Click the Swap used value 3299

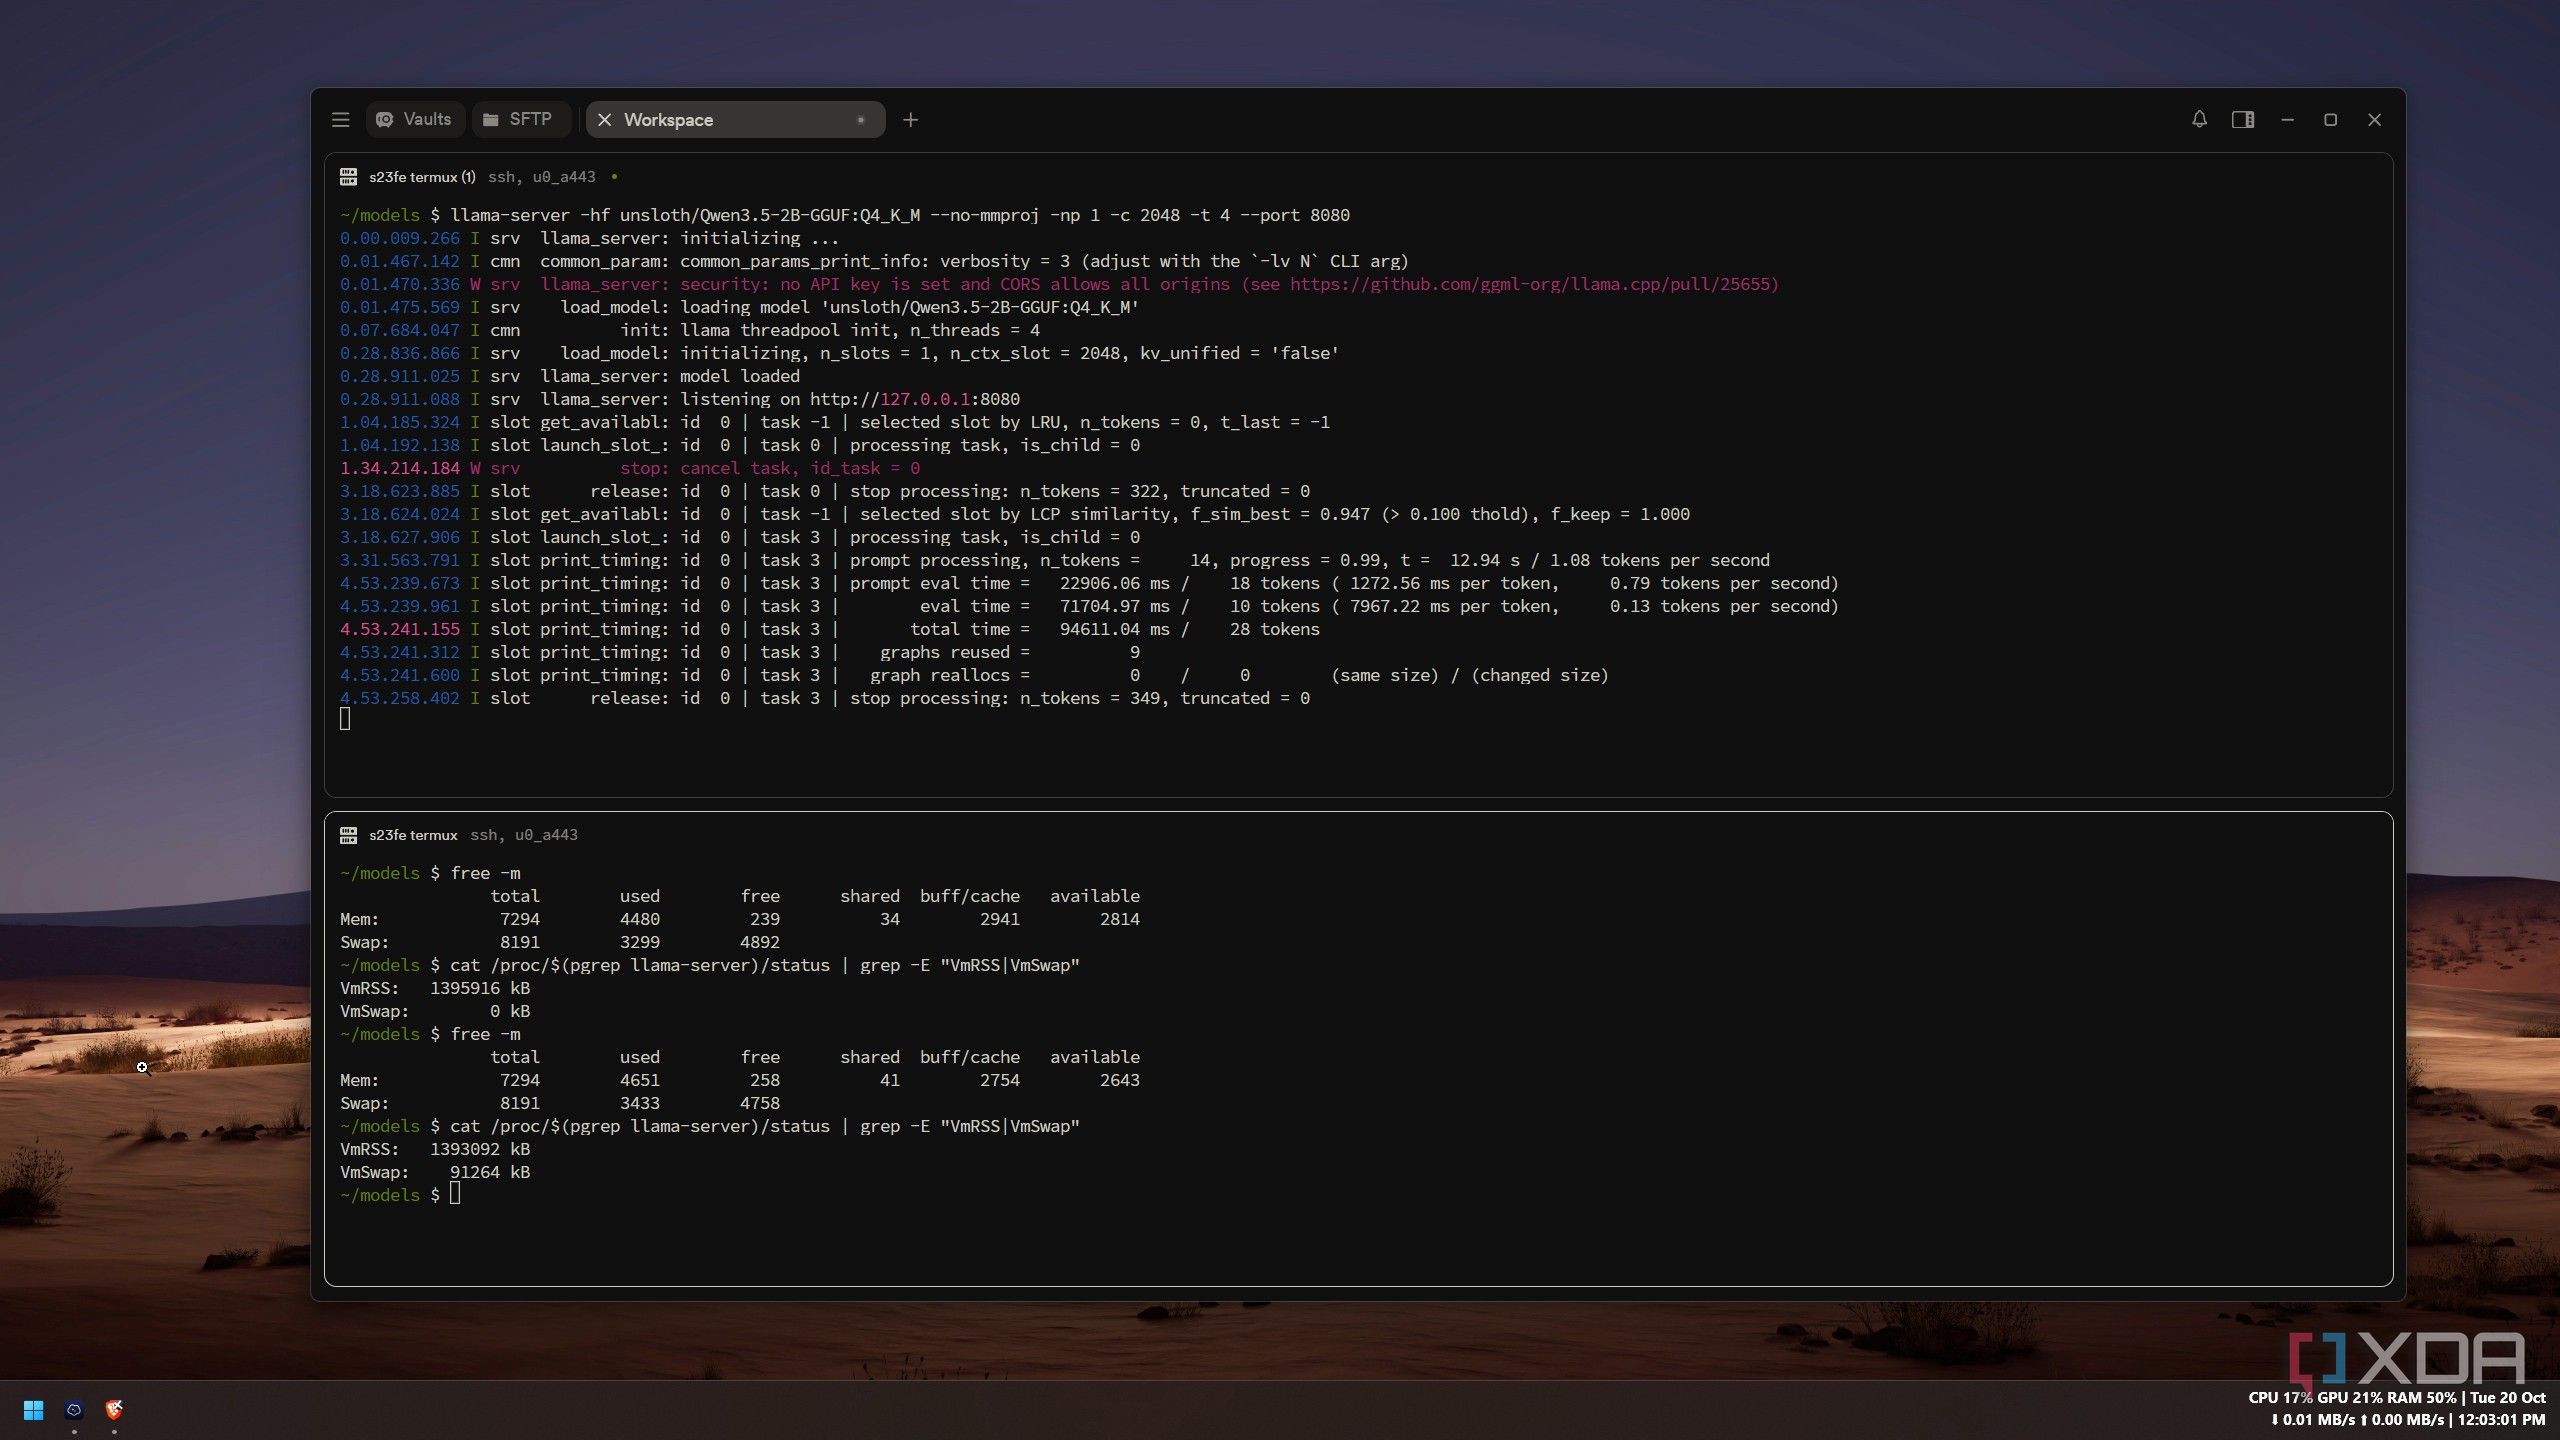click(x=640, y=942)
